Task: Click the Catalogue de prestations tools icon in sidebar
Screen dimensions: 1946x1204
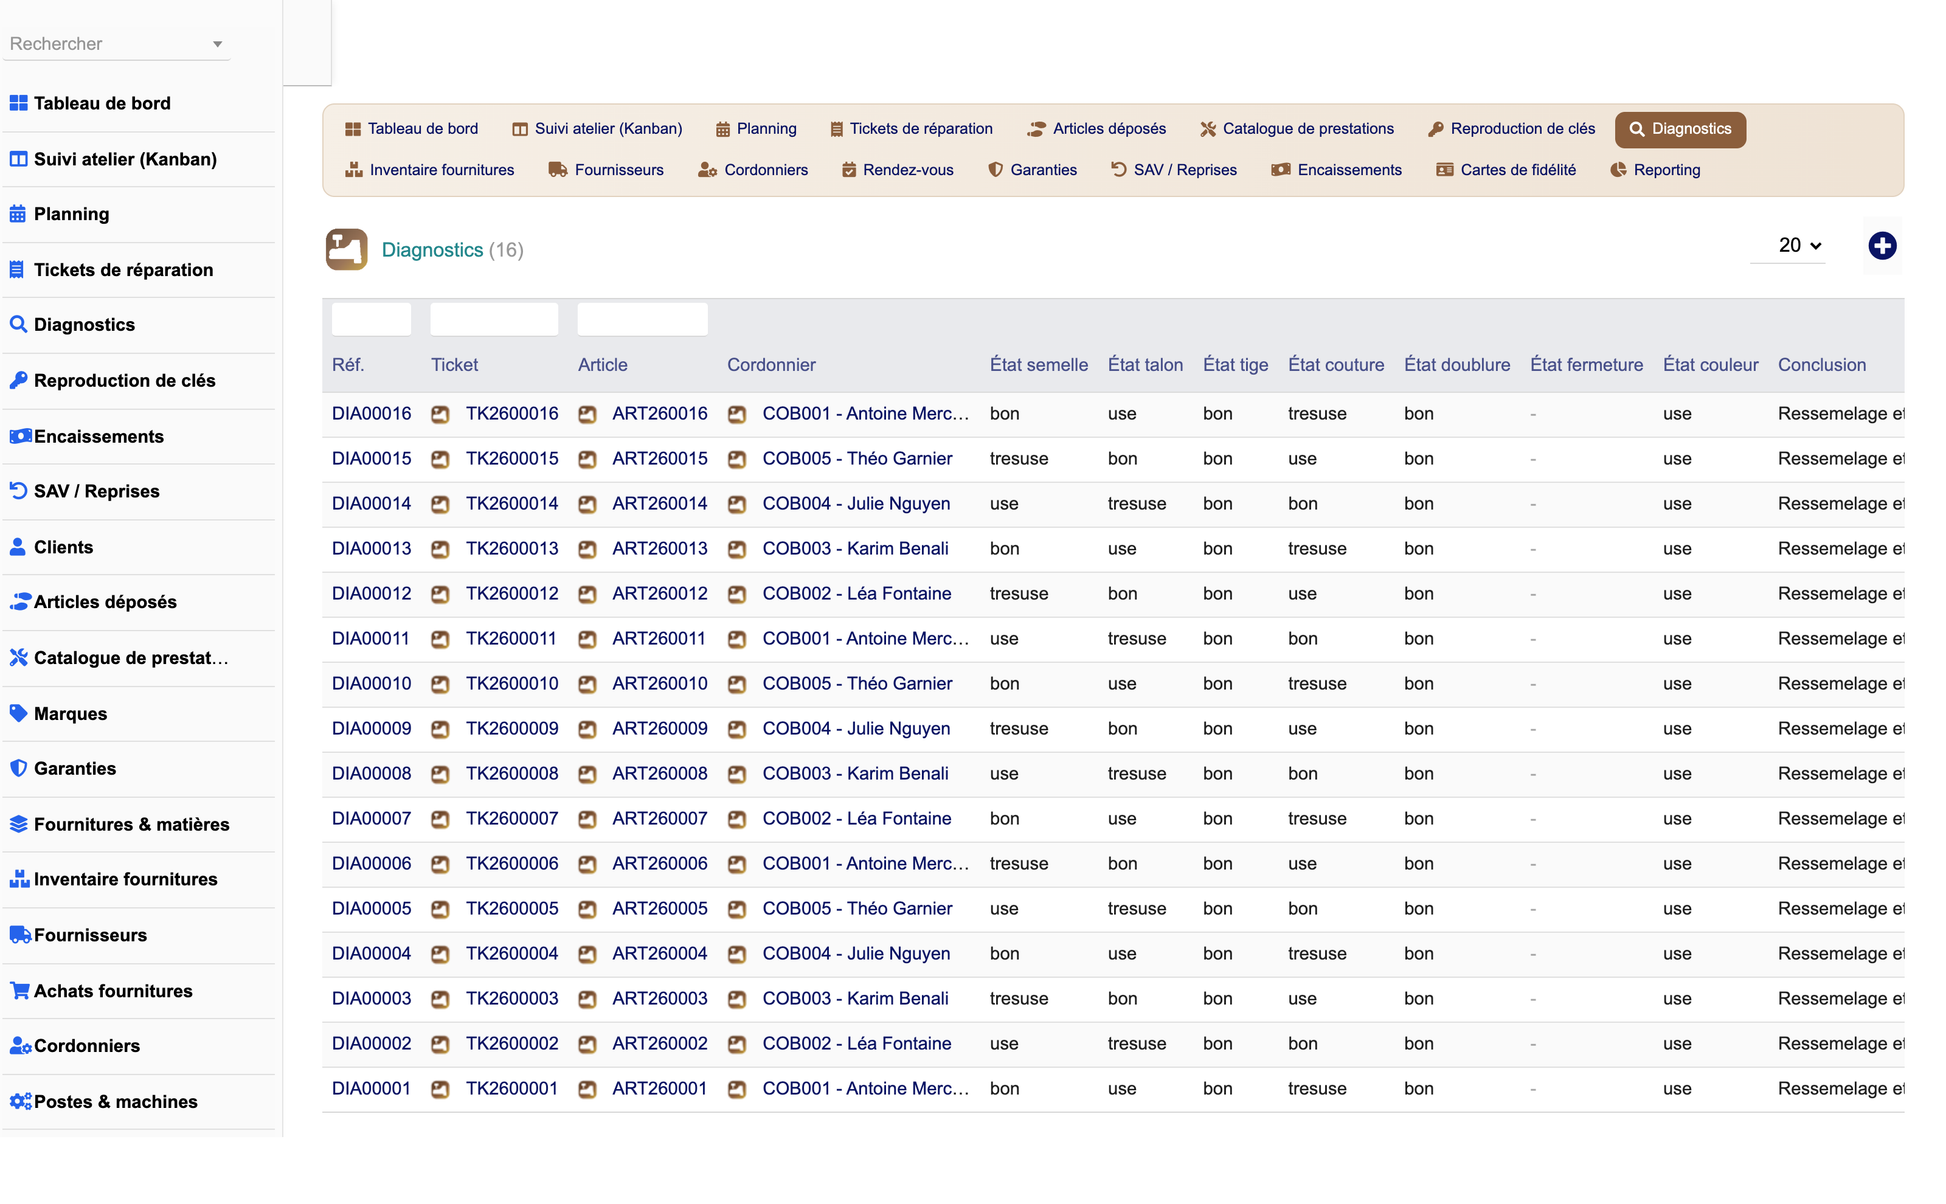Action: pos(18,658)
